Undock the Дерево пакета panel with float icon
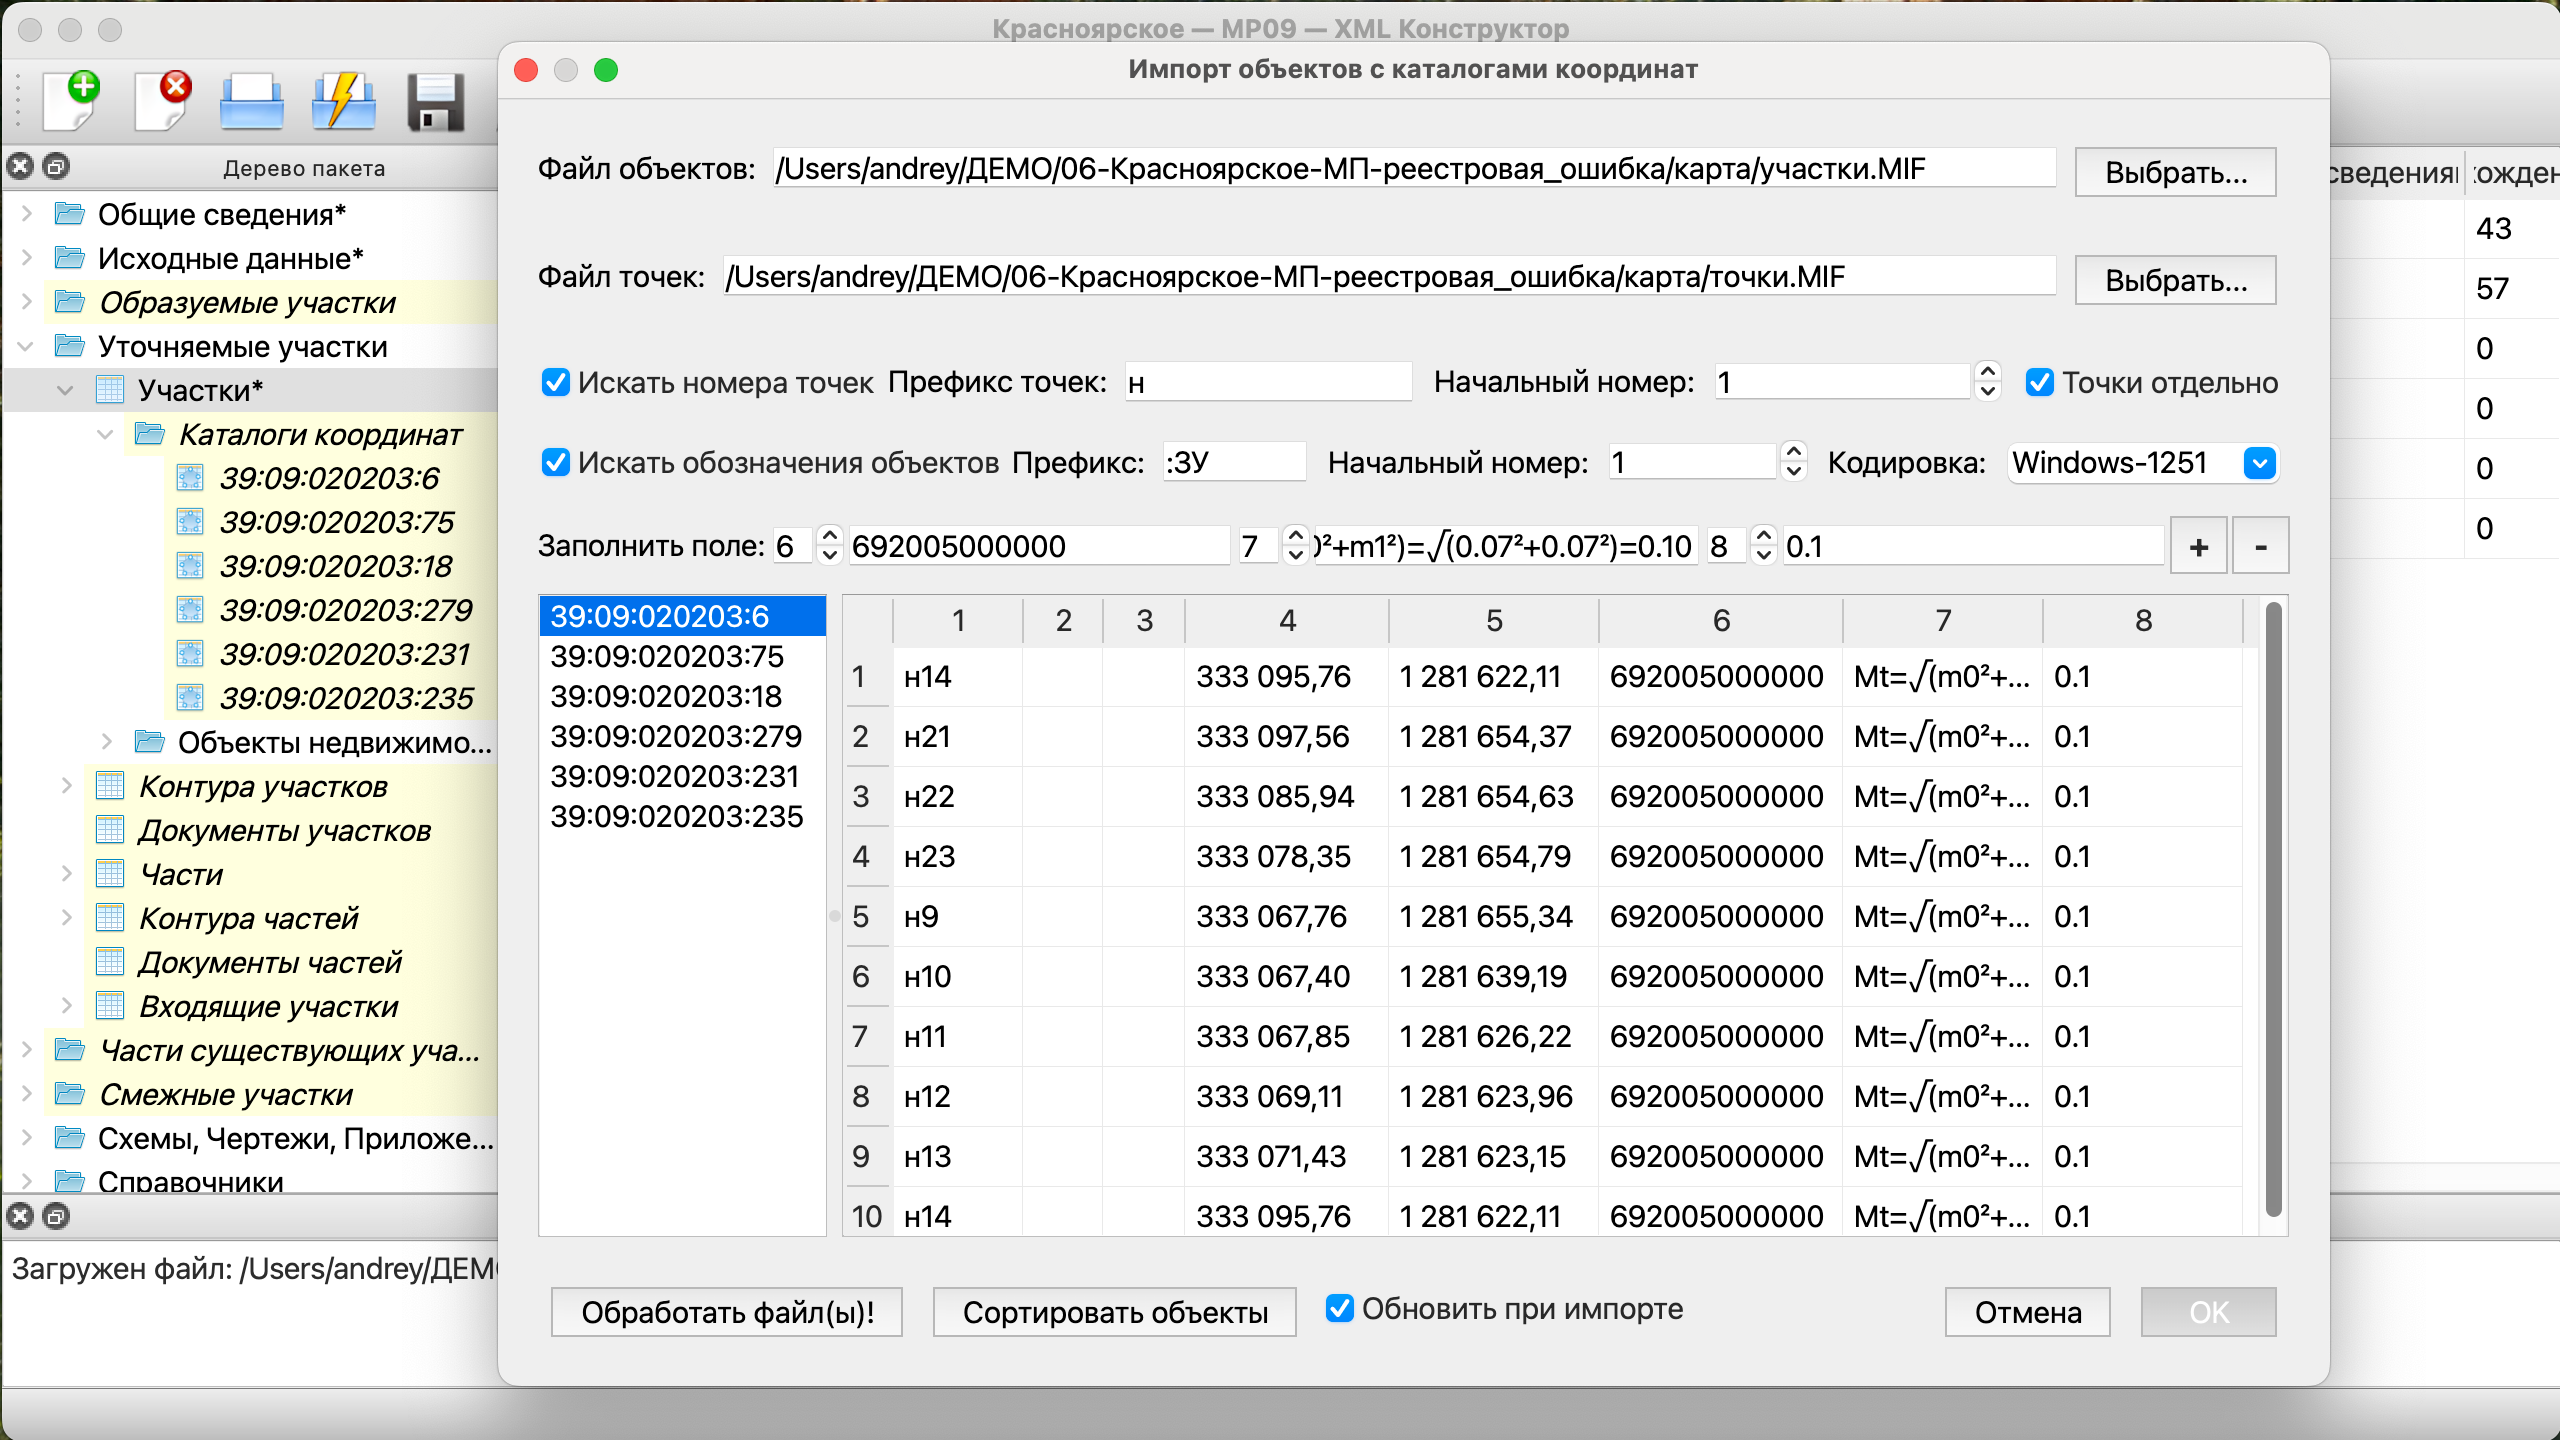 tap(57, 166)
